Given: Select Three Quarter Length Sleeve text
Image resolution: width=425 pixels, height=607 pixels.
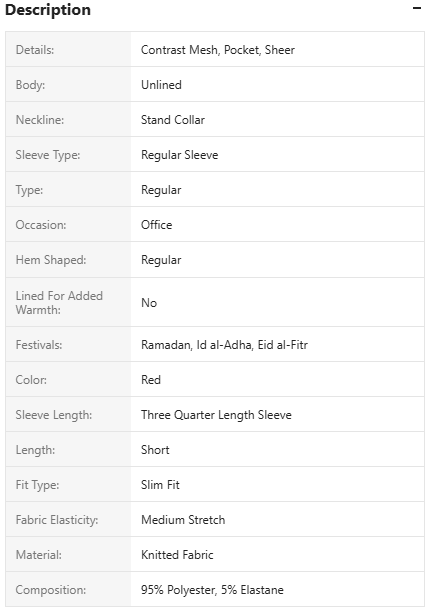Looking at the screenshot, I should tap(216, 415).
